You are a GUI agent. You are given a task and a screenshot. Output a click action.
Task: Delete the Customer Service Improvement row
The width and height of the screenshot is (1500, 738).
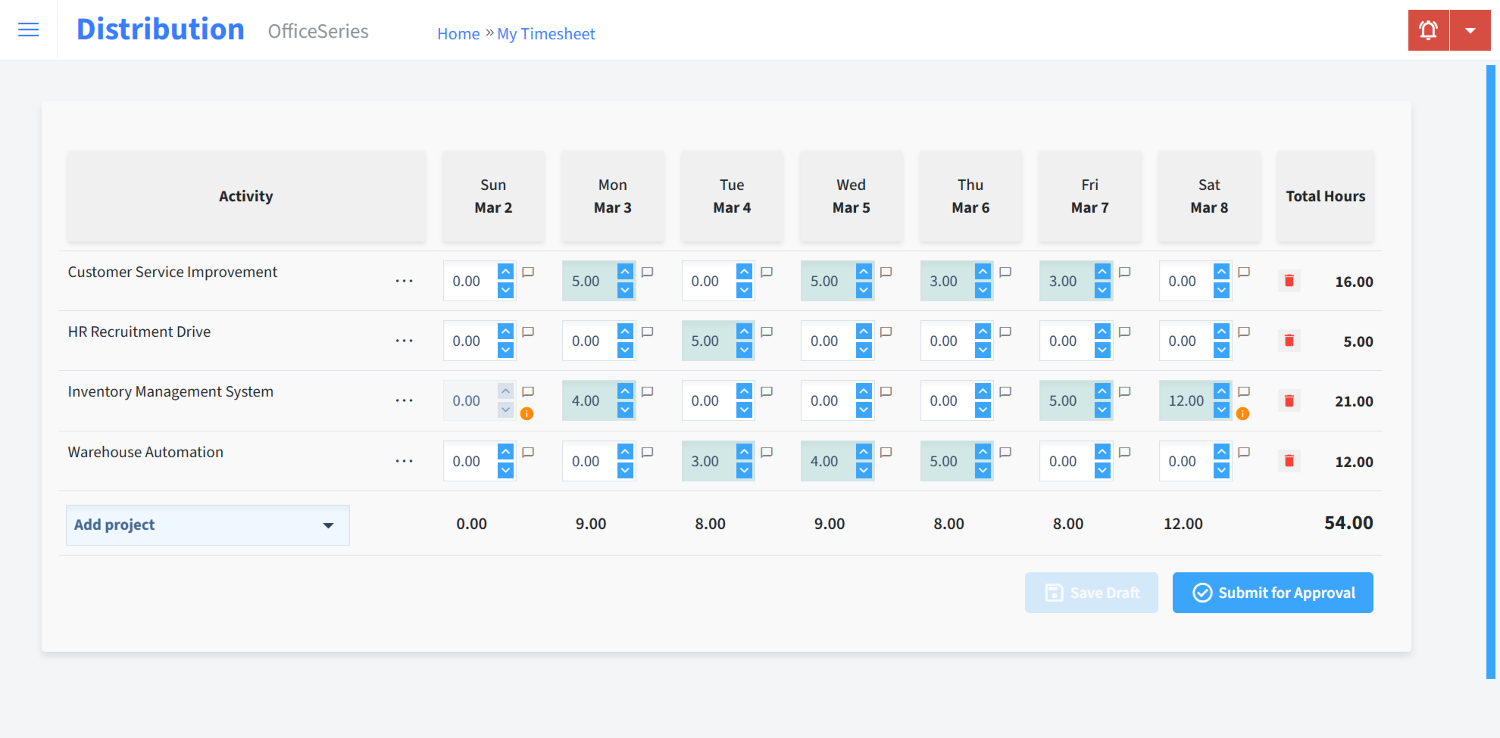pyautogui.click(x=1288, y=281)
